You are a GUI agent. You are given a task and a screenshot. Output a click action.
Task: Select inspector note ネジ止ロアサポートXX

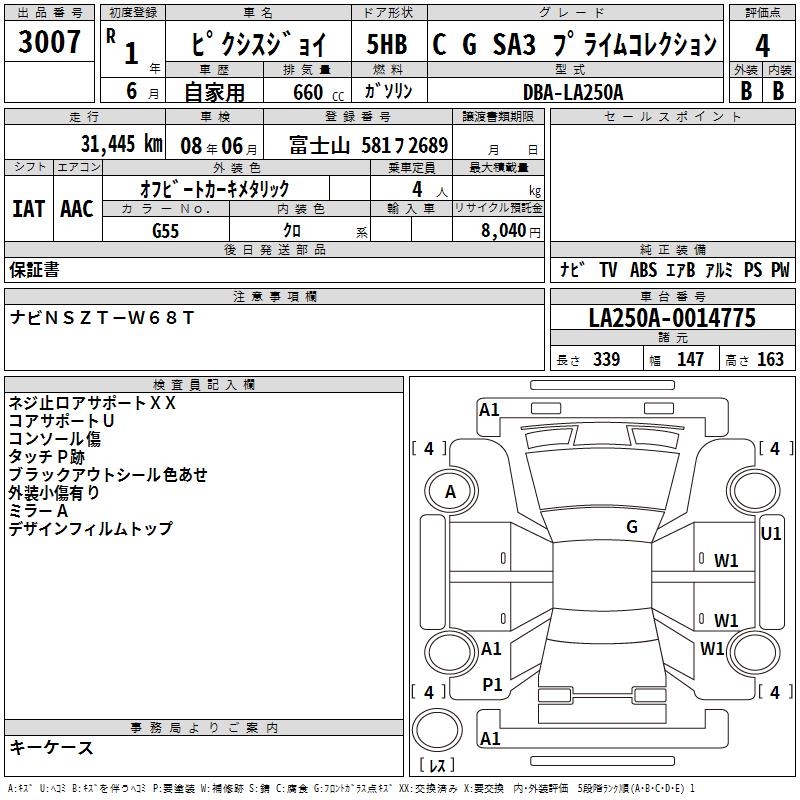pyautogui.click(x=92, y=403)
